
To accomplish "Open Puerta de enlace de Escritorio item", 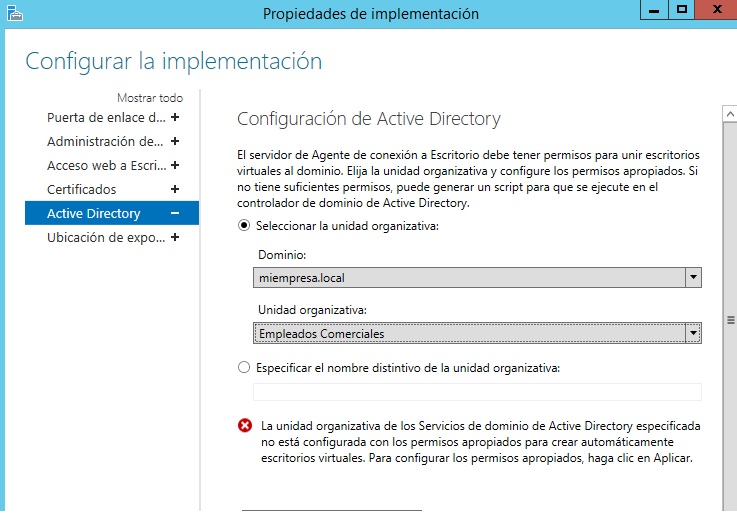I will (106, 117).
